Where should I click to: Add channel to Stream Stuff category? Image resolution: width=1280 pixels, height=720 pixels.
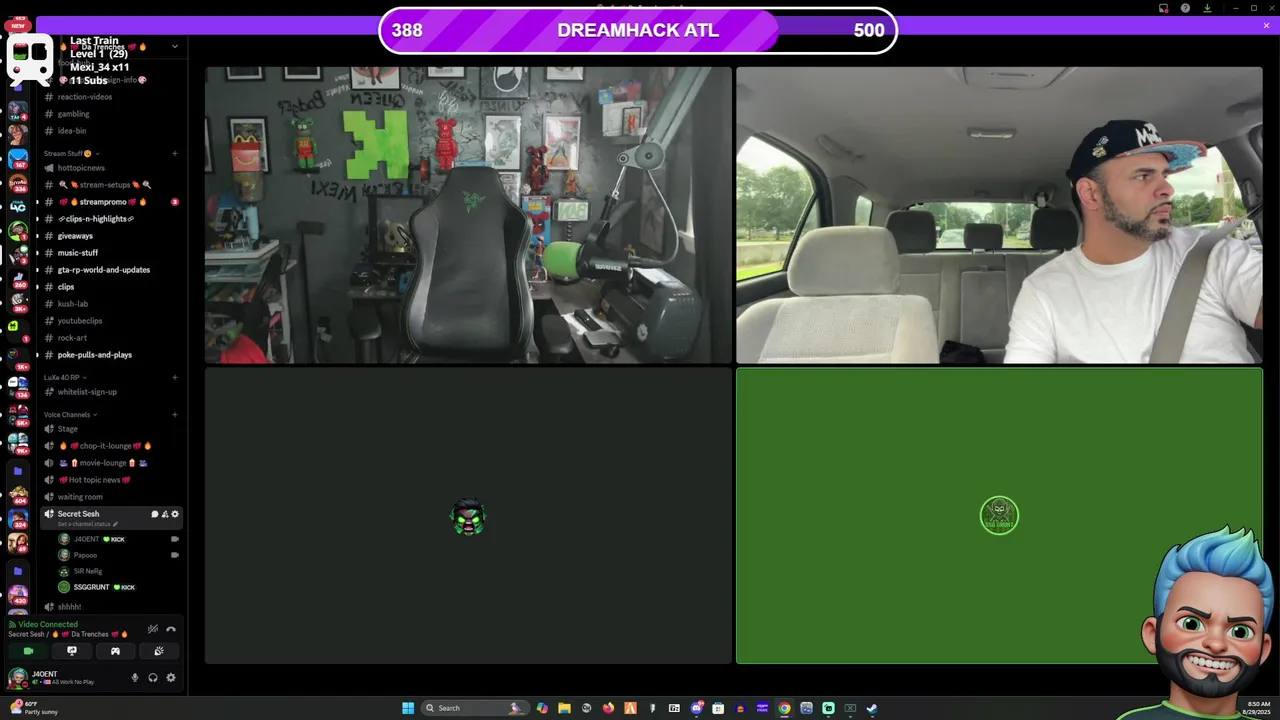coord(175,154)
